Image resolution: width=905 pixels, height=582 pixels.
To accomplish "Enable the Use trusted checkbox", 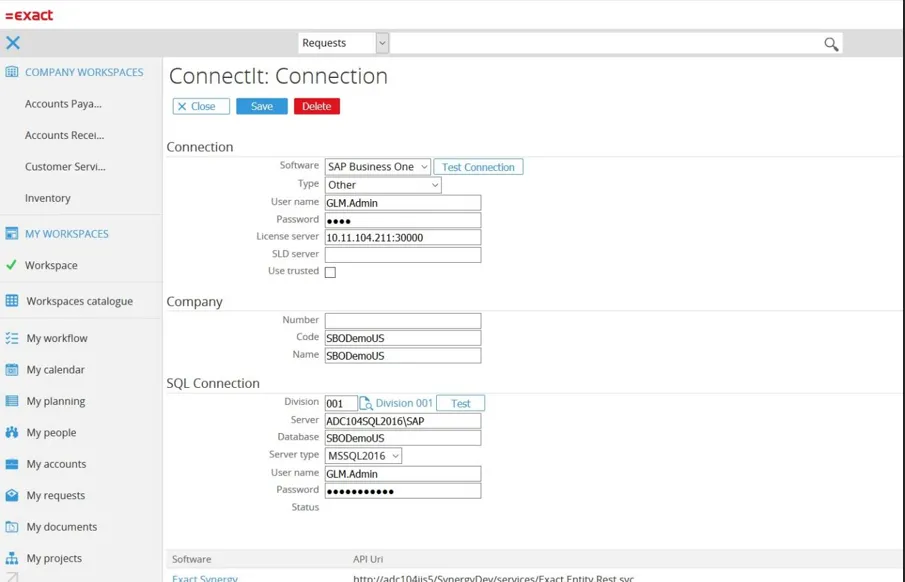I will [330, 272].
